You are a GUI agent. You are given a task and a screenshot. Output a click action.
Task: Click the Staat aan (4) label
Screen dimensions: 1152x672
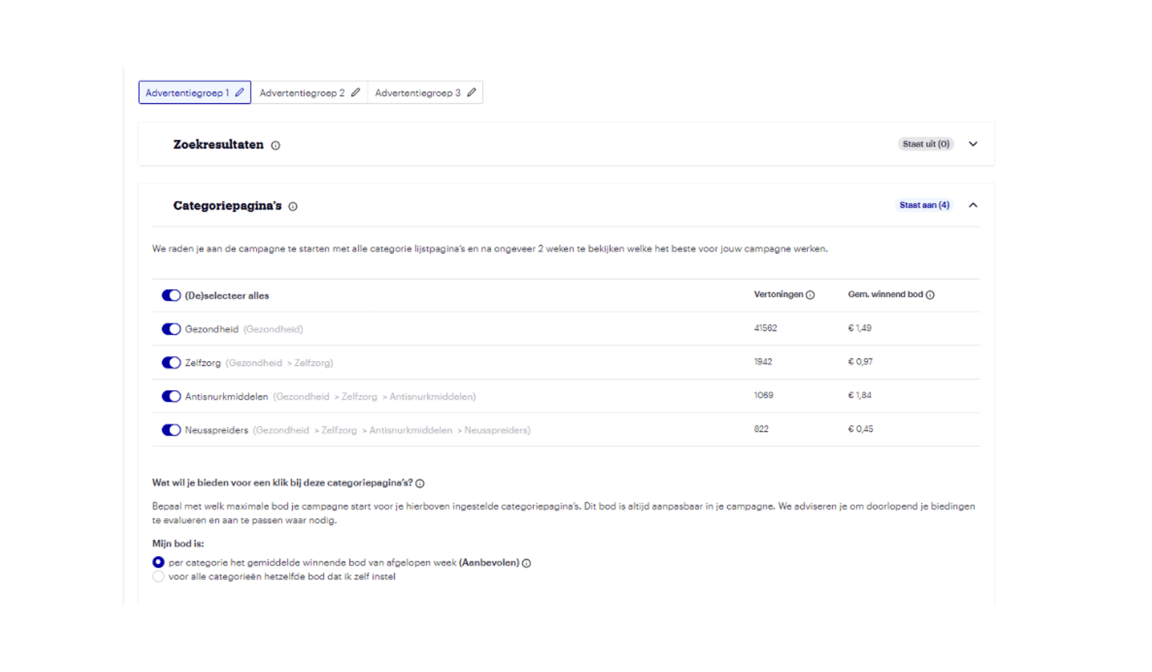(925, 205)
